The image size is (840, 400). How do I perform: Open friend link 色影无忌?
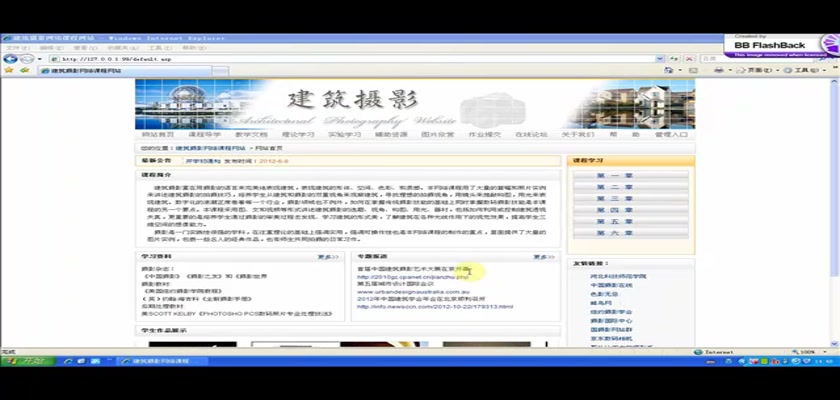point(604,294)
